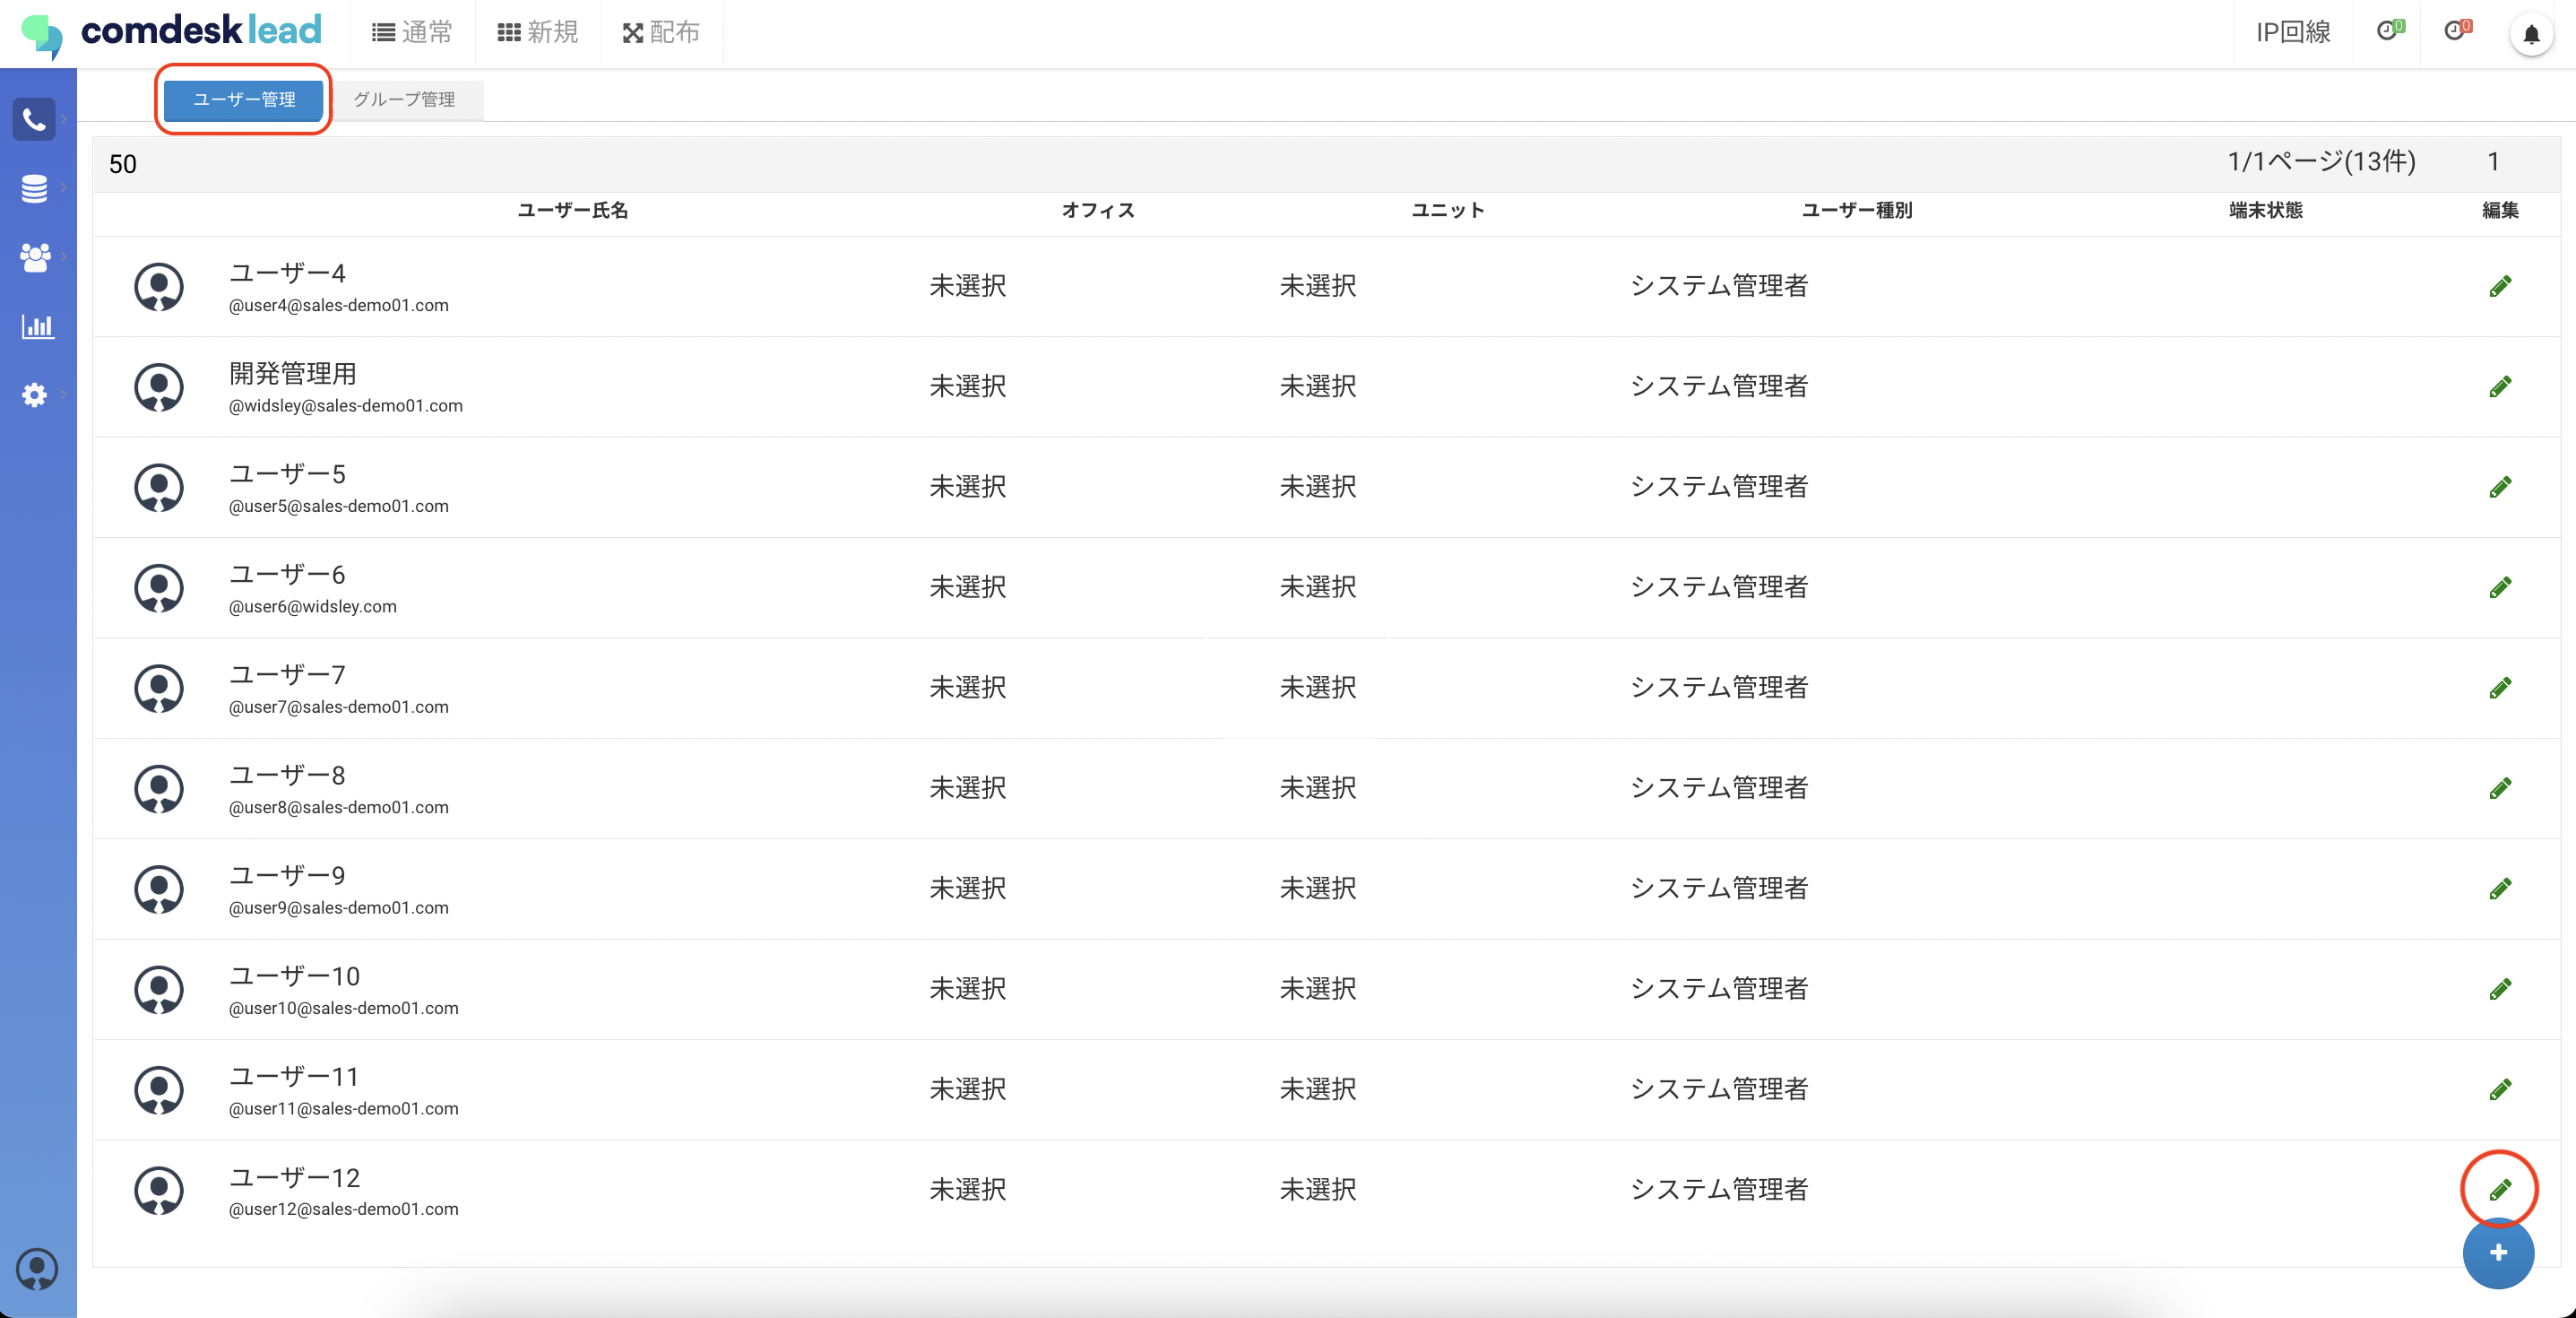Click the green-badge clock icon
The image size is (2576, 1318).
pyautogui.click(x=2389, y=31)
